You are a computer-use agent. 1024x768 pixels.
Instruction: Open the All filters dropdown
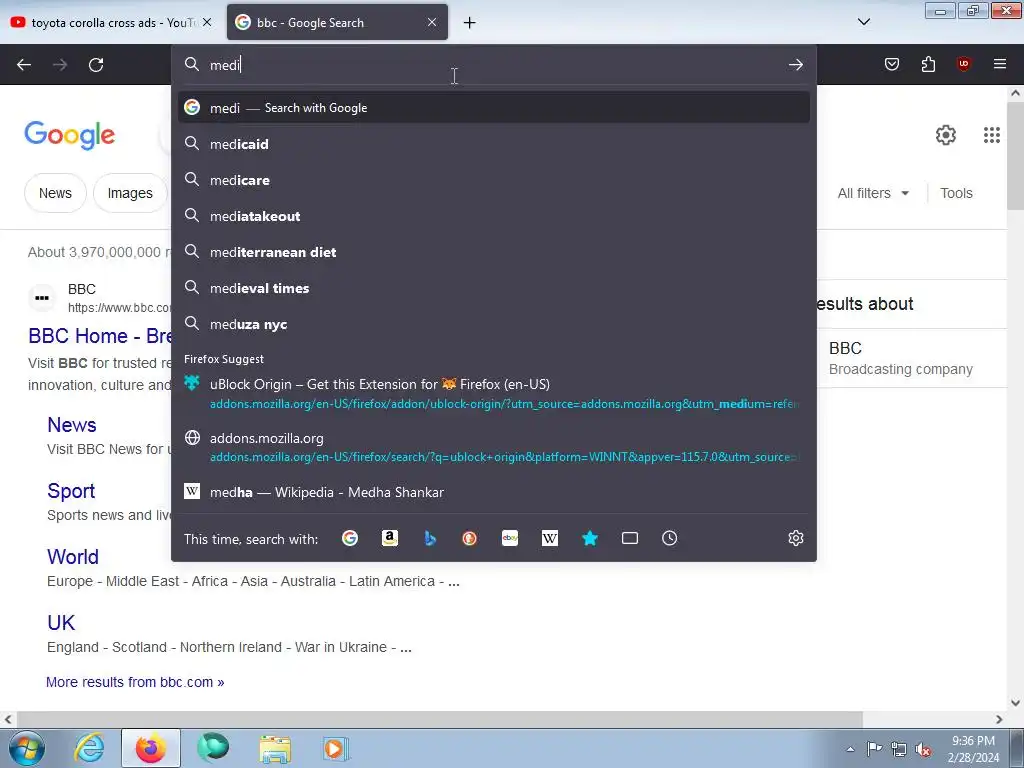(873, 193)
